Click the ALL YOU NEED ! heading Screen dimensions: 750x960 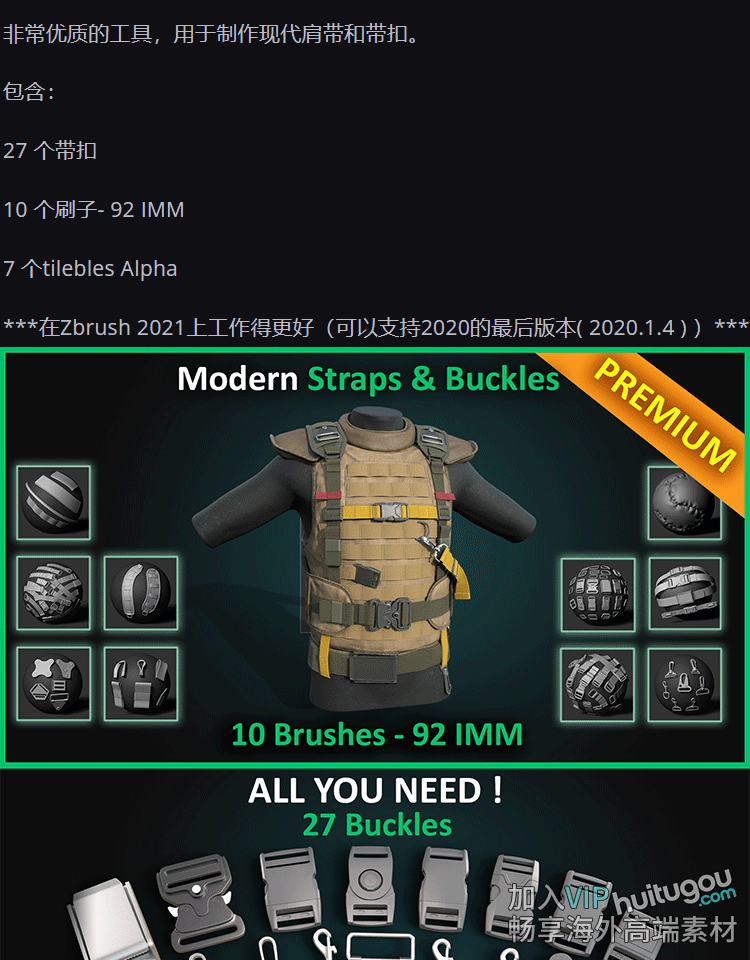[x=375, y=790]
